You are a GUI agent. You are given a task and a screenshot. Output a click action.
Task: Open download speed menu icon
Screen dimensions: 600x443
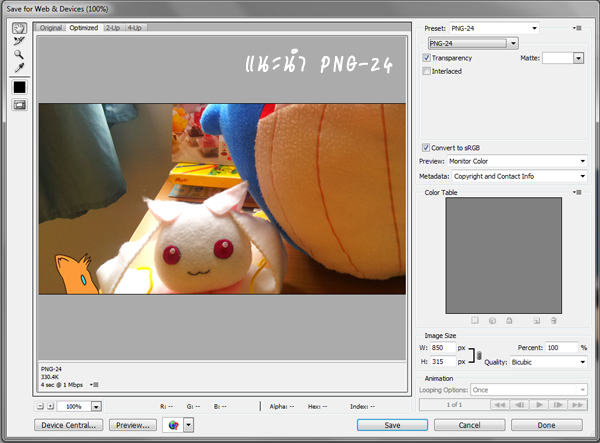point(94,384)
